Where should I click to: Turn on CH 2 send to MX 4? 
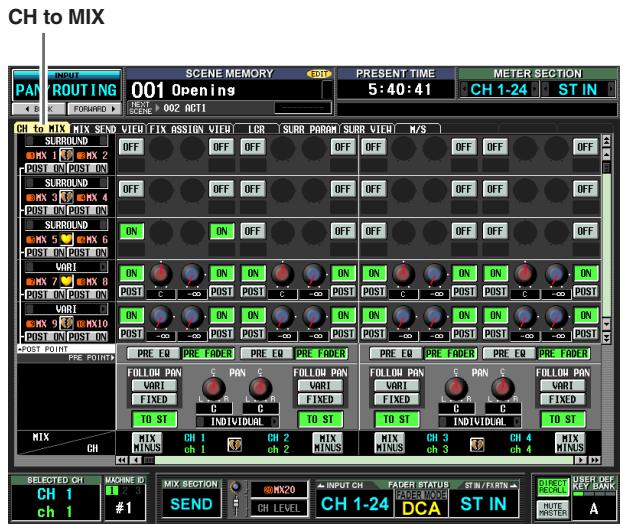point(342,189)
